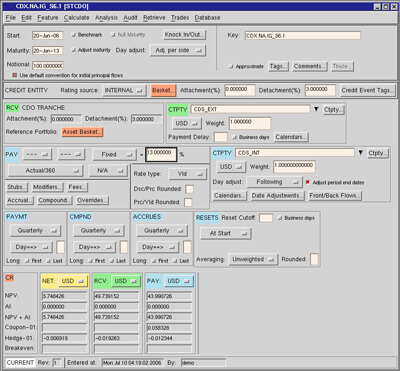Click the Knock In/Out button

(184, 35)
